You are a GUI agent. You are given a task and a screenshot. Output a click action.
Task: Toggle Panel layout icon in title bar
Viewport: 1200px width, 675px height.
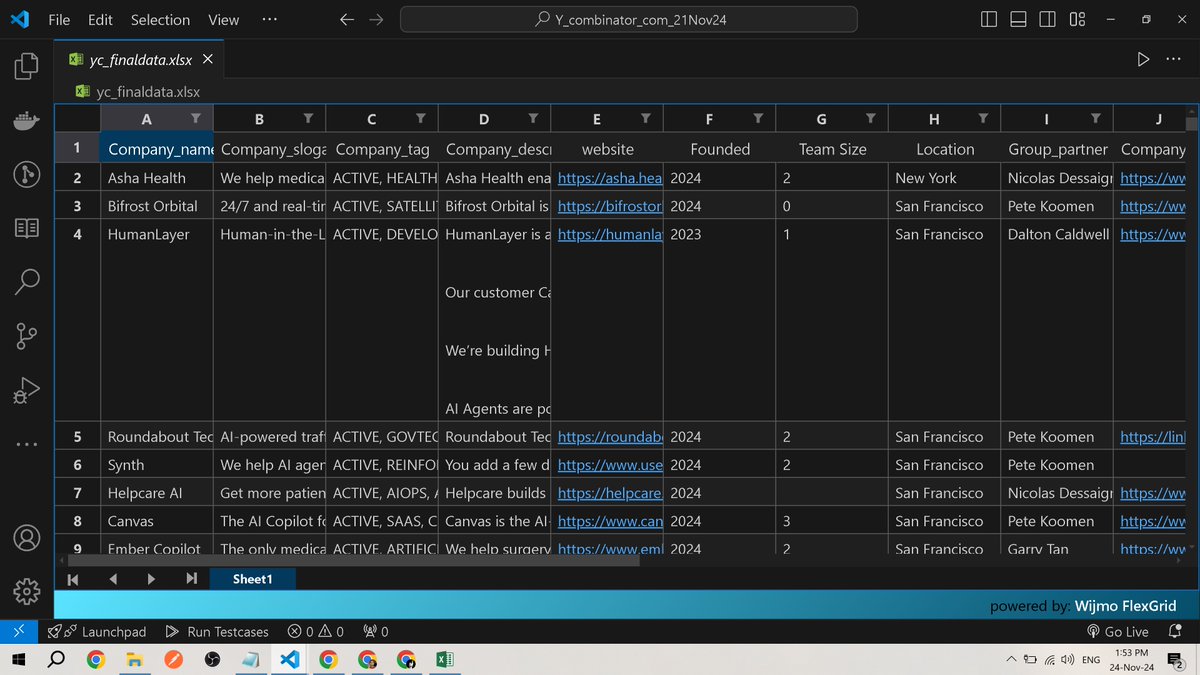1018,19
